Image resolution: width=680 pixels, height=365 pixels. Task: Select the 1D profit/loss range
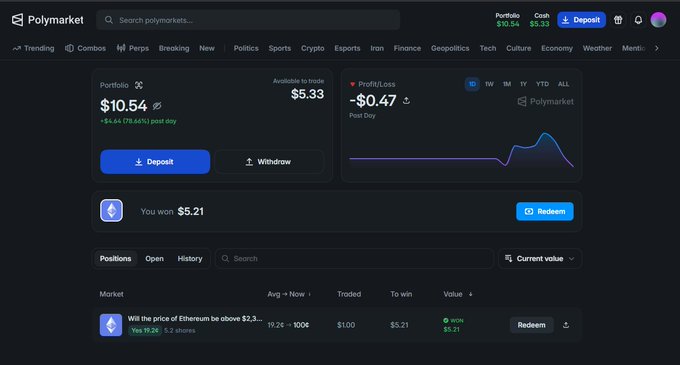tap(472, 84)
